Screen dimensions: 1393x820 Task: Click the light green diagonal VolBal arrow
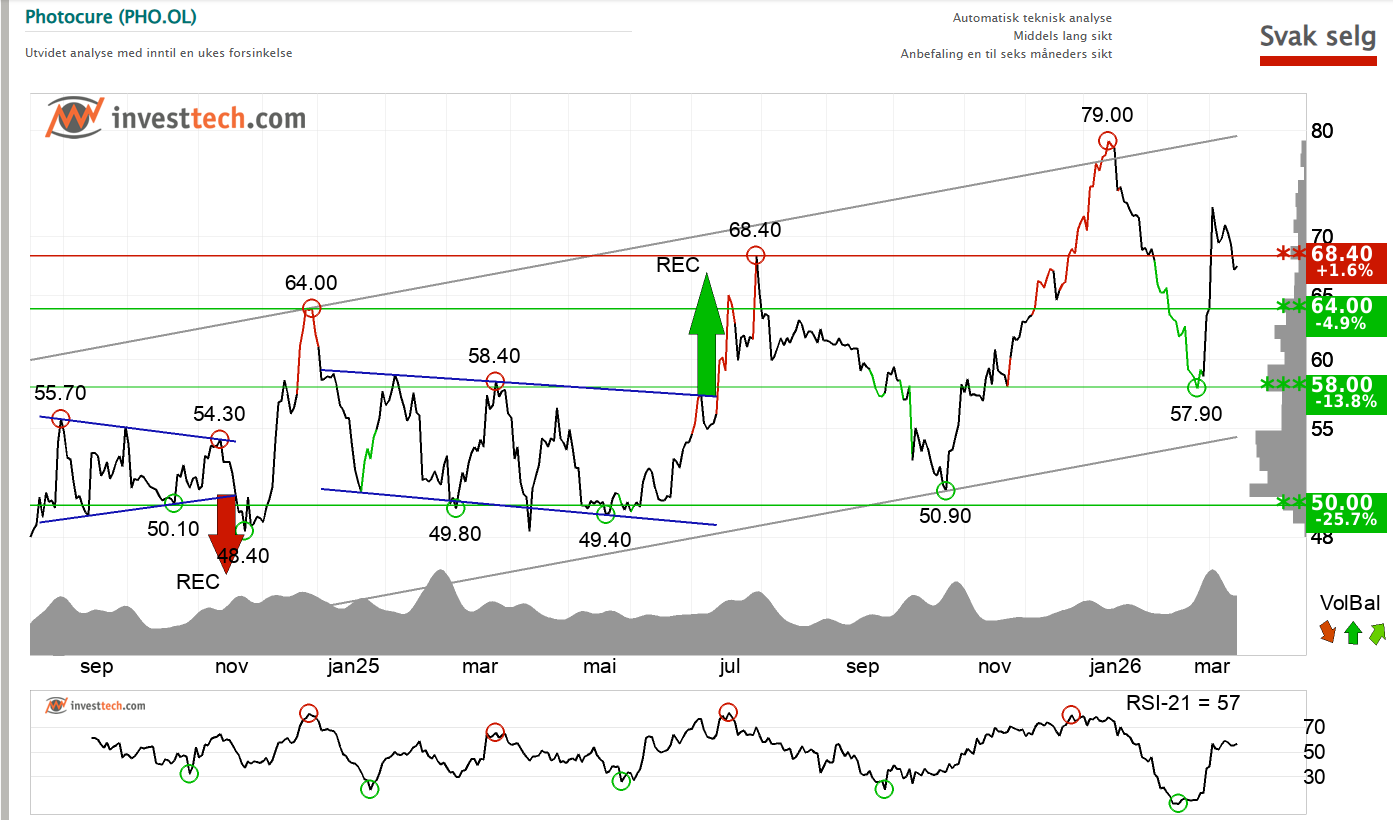(x=1377, y=631)
